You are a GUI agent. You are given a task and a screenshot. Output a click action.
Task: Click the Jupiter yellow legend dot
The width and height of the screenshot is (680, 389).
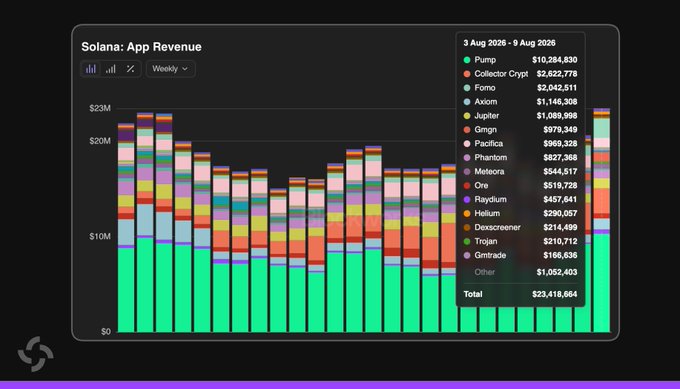click(467, 116)
